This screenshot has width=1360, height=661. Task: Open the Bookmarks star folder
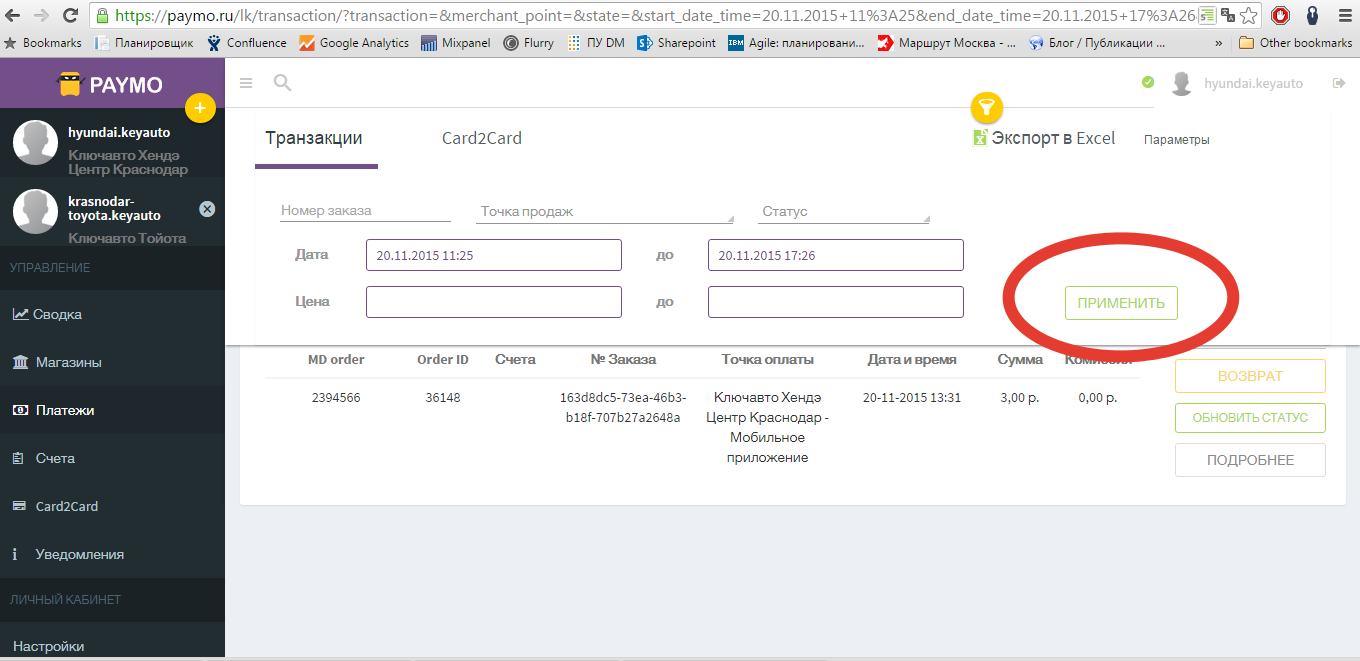pyautogui.click(x=44, y=43)
